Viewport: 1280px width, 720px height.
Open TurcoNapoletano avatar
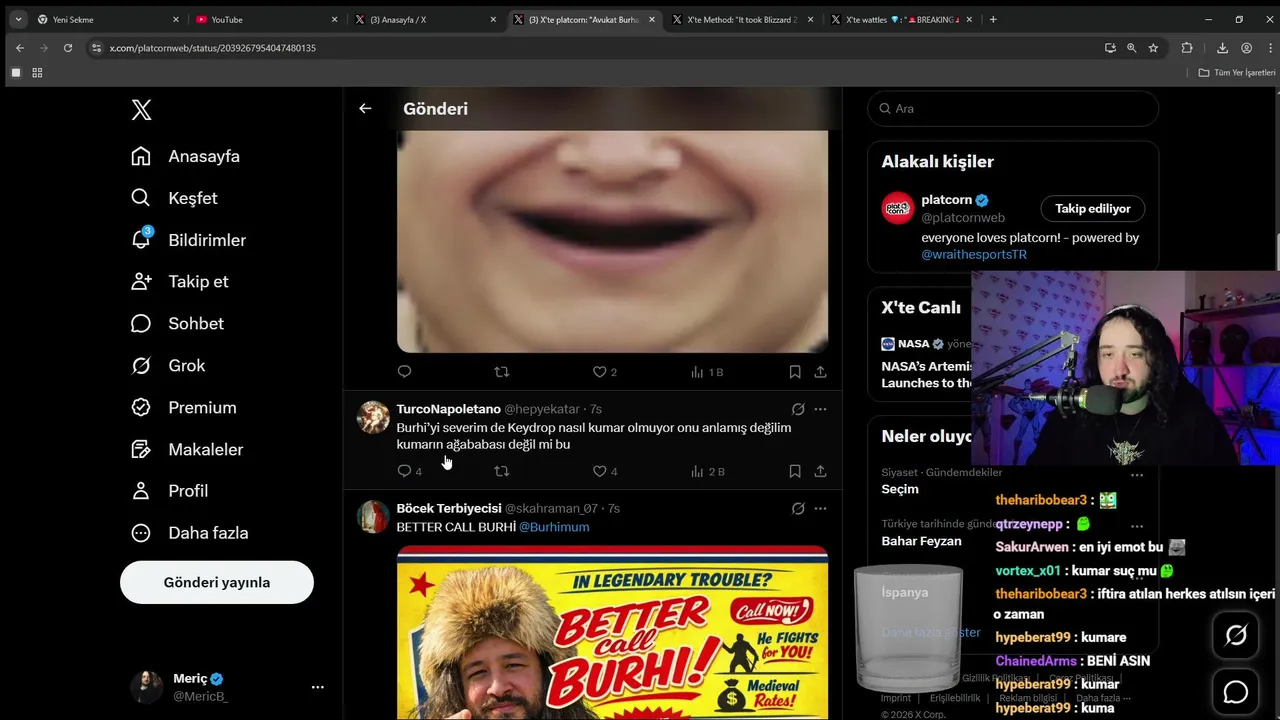pyautogui.click(x=373, y=417)
